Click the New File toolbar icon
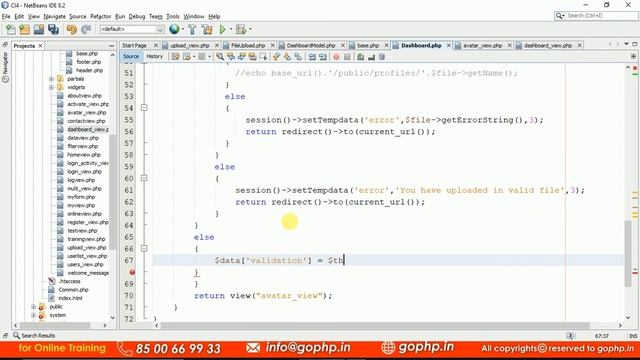Image resolution: width=640 pixels, height=360 pixels. [x=10, y=29]
